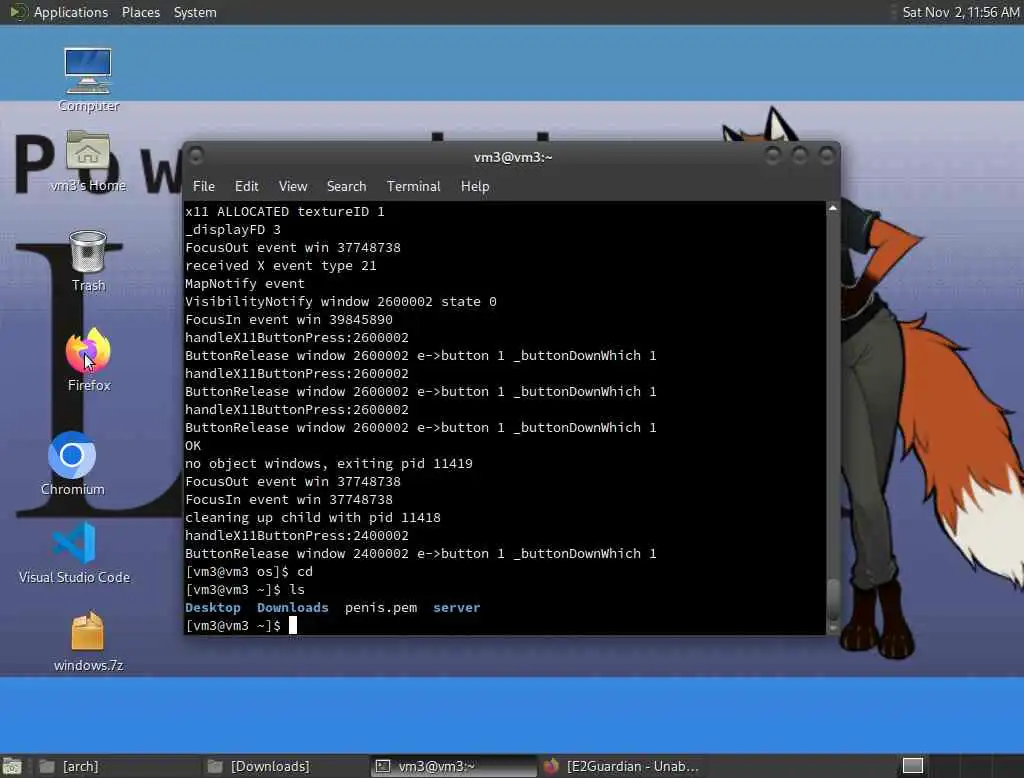Screen dimensions: 1024x778
Task: Open the terminal Help menu
Action: pos(475,186)
